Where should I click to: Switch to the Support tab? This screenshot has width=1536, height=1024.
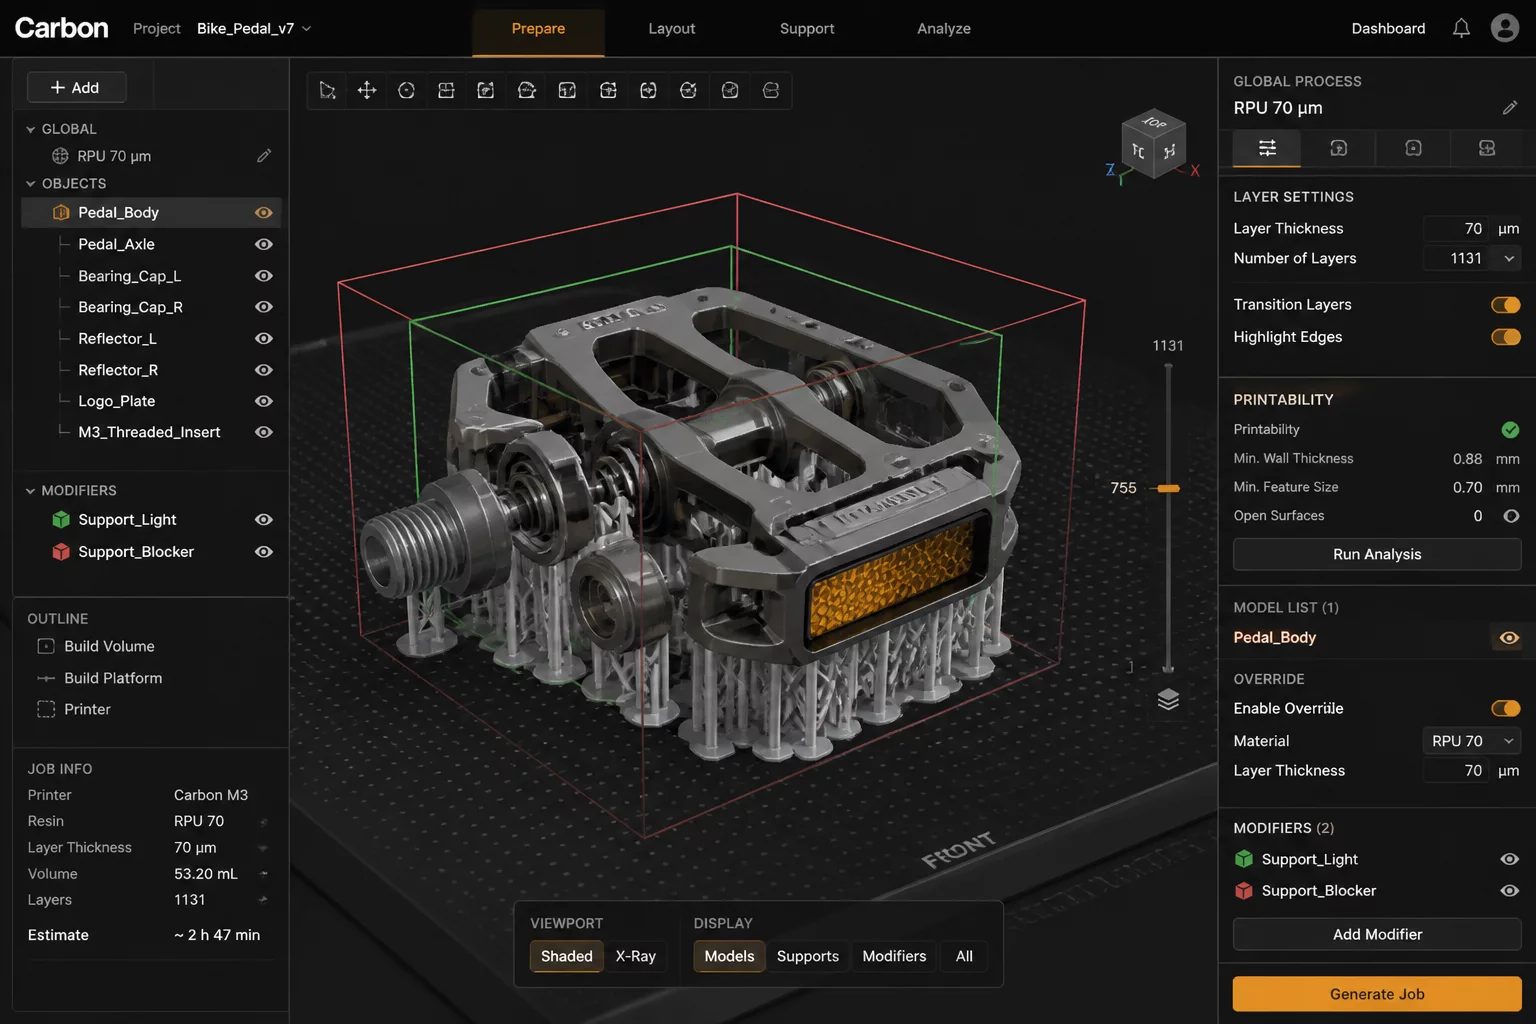pos(807,29)
